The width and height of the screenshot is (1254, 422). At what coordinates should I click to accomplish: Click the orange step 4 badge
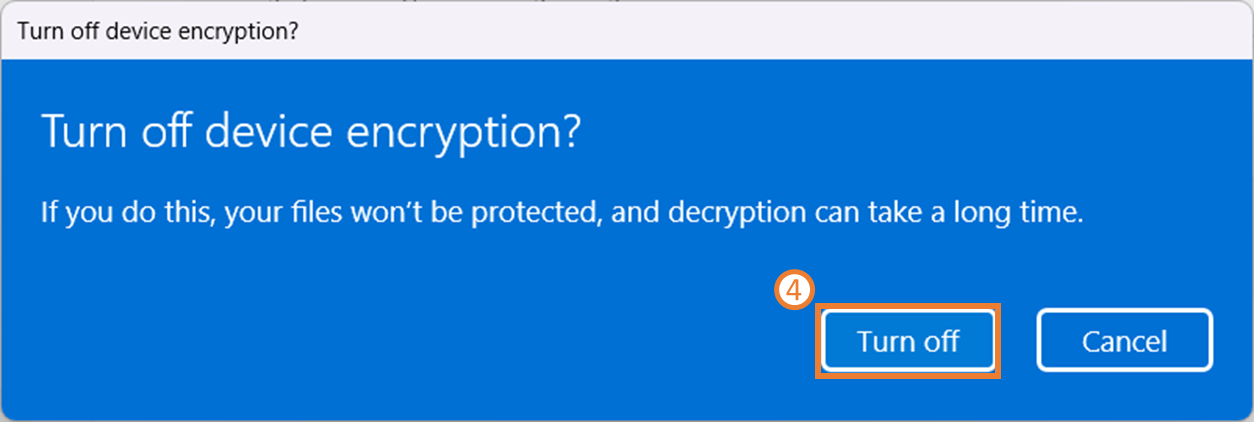point(793,291)
